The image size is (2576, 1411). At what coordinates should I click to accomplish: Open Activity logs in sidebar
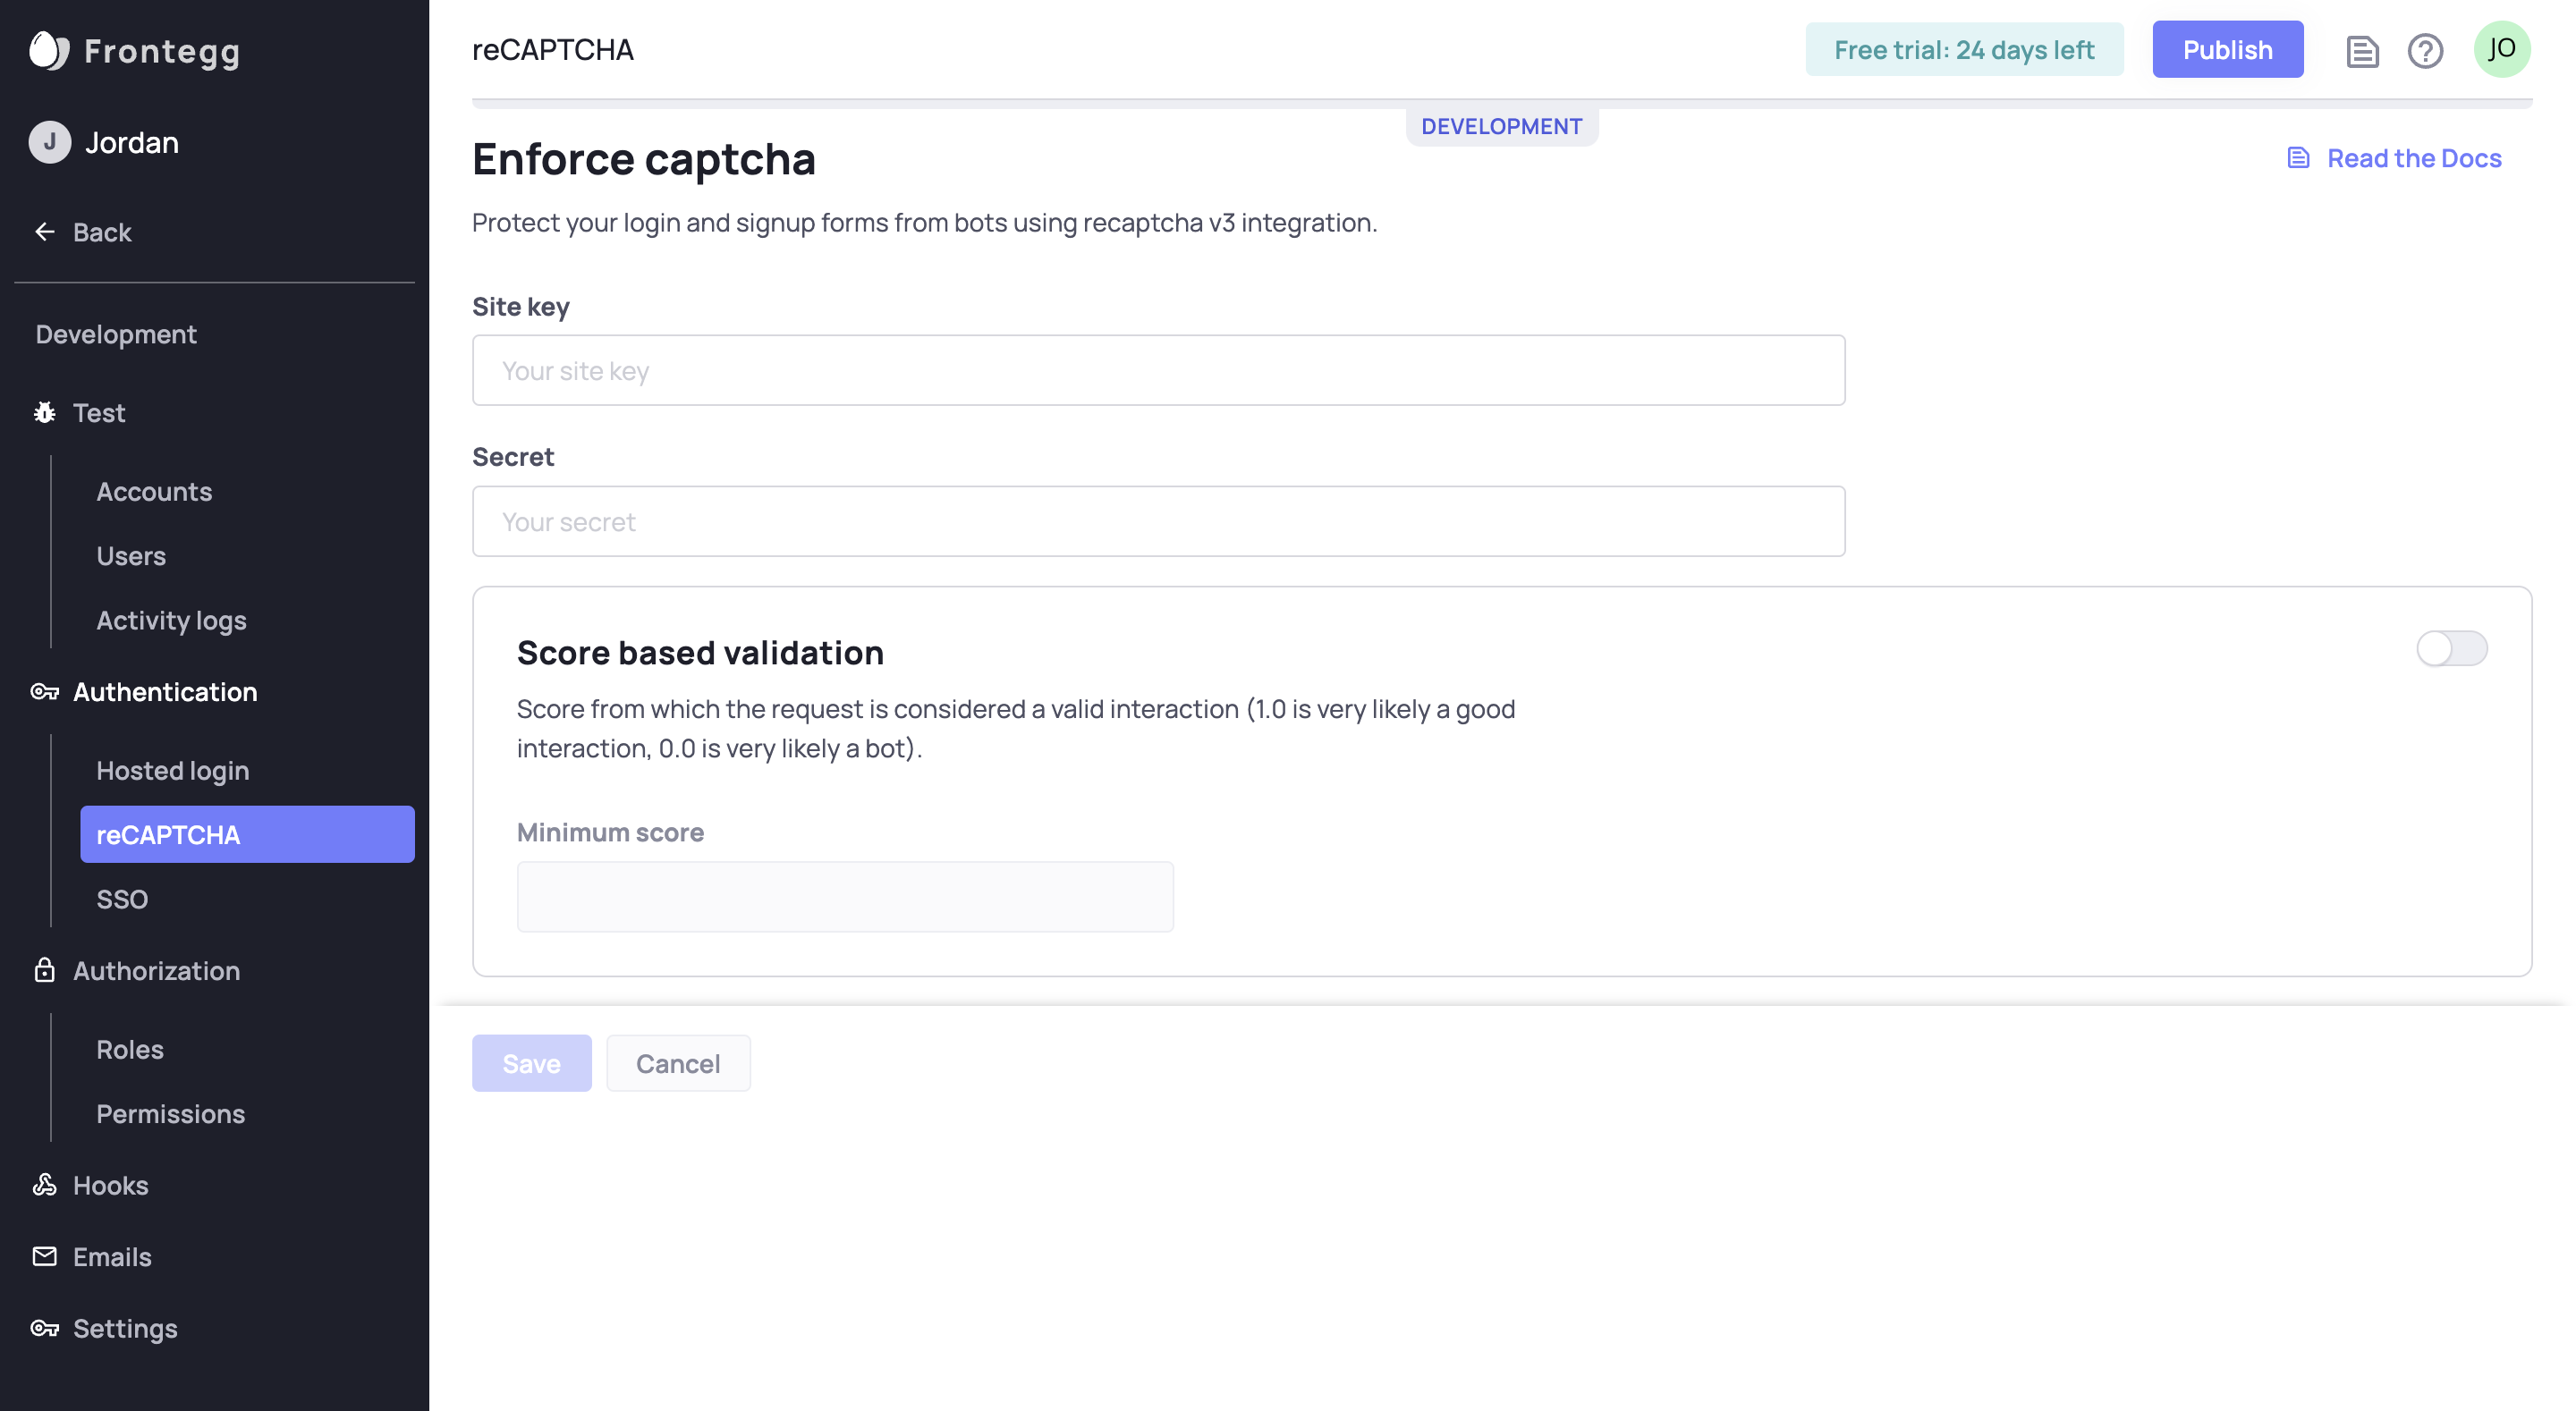(171, 620)
